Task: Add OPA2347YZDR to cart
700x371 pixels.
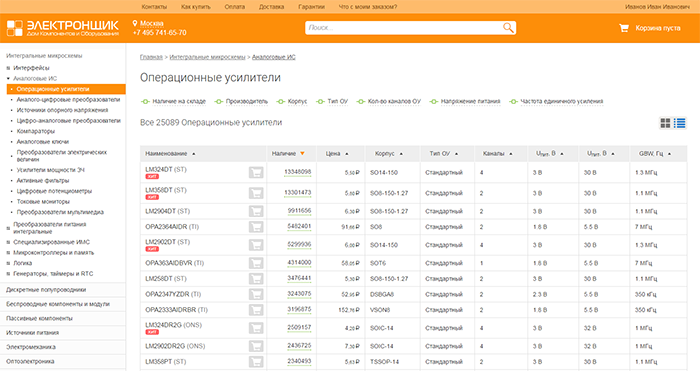Action: coord(256,294)
